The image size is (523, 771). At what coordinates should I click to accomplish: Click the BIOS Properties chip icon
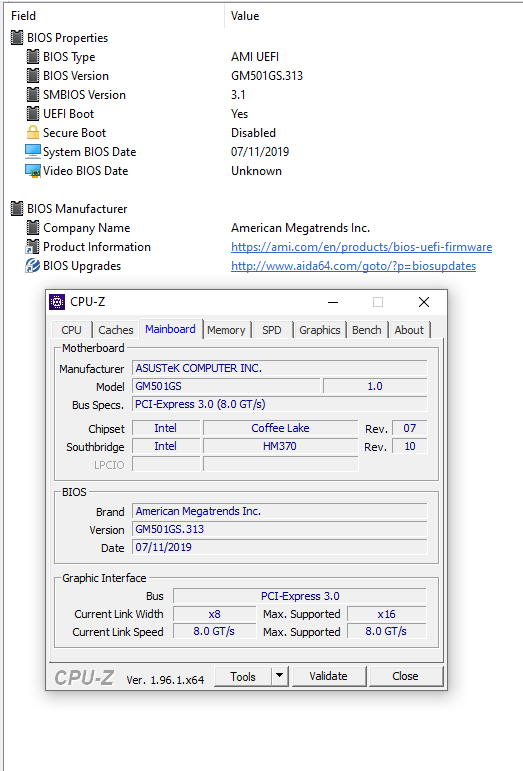click(17, 37)
